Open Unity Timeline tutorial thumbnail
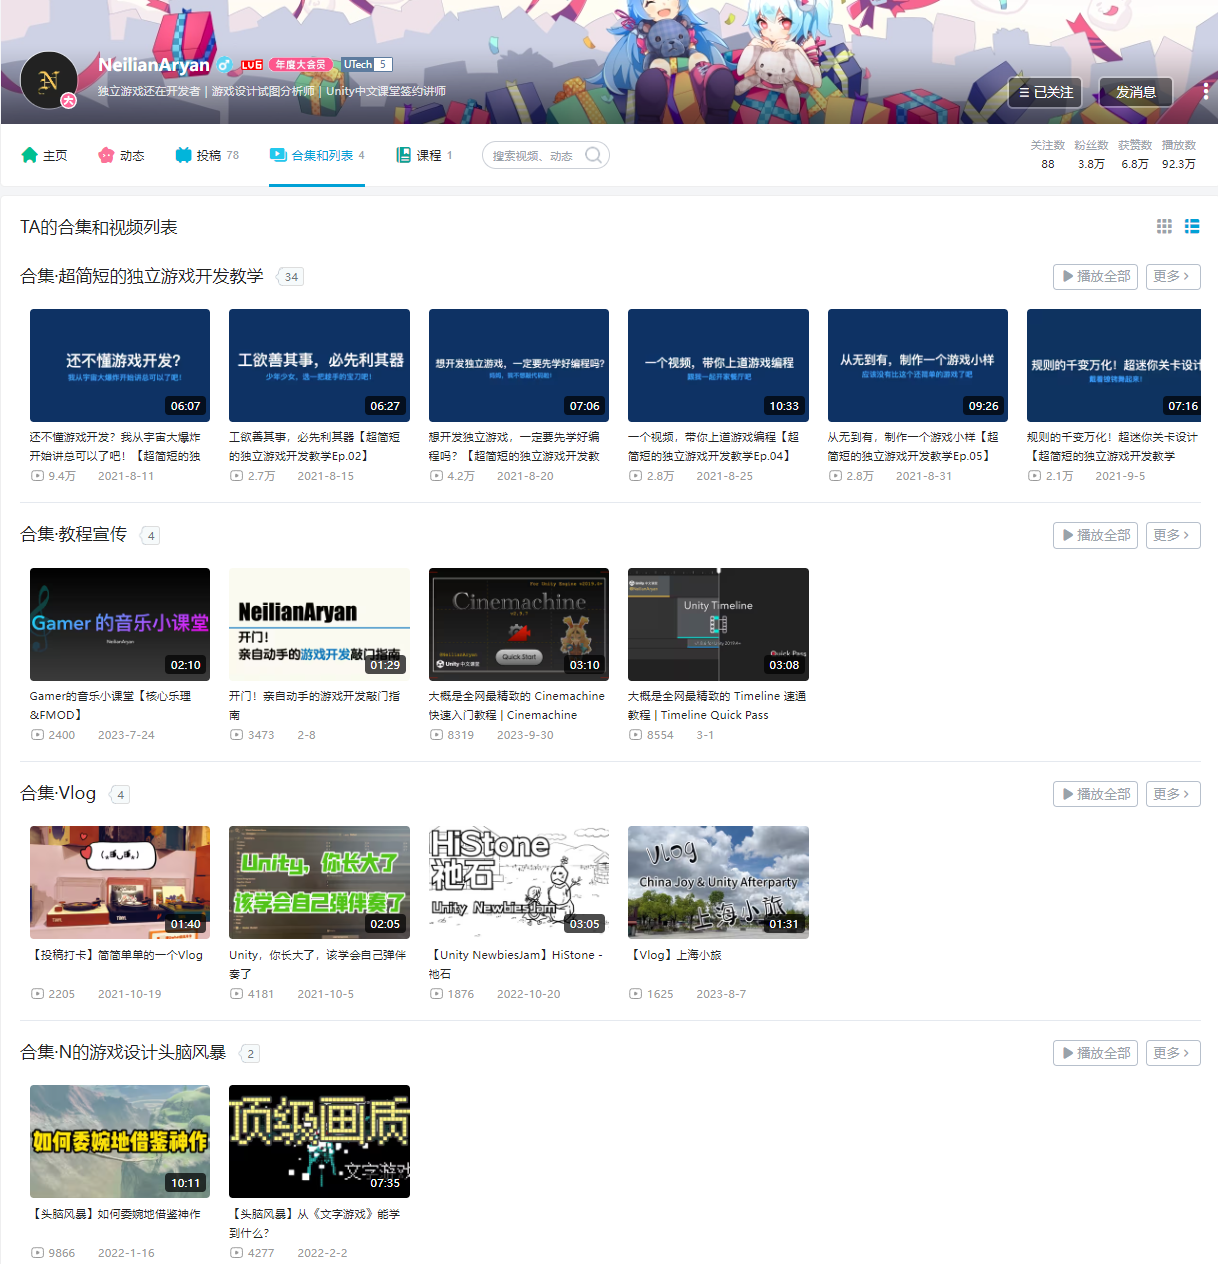 click(x=718, y=624)
